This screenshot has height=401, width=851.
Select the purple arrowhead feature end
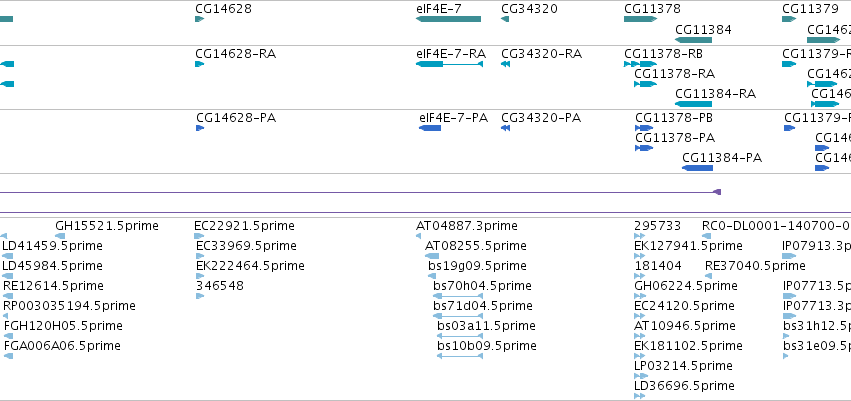tap(717, 192)
